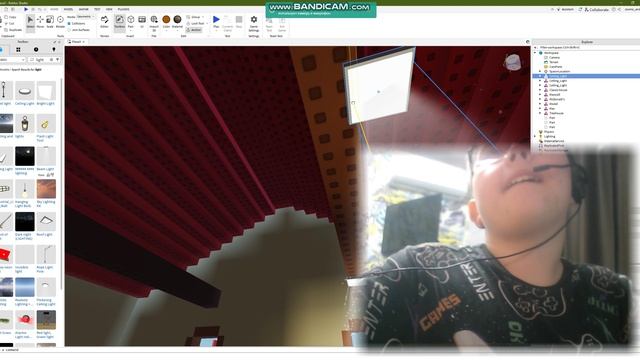Click the quick-access Play arrow in title bar

[x=26, y=9]
